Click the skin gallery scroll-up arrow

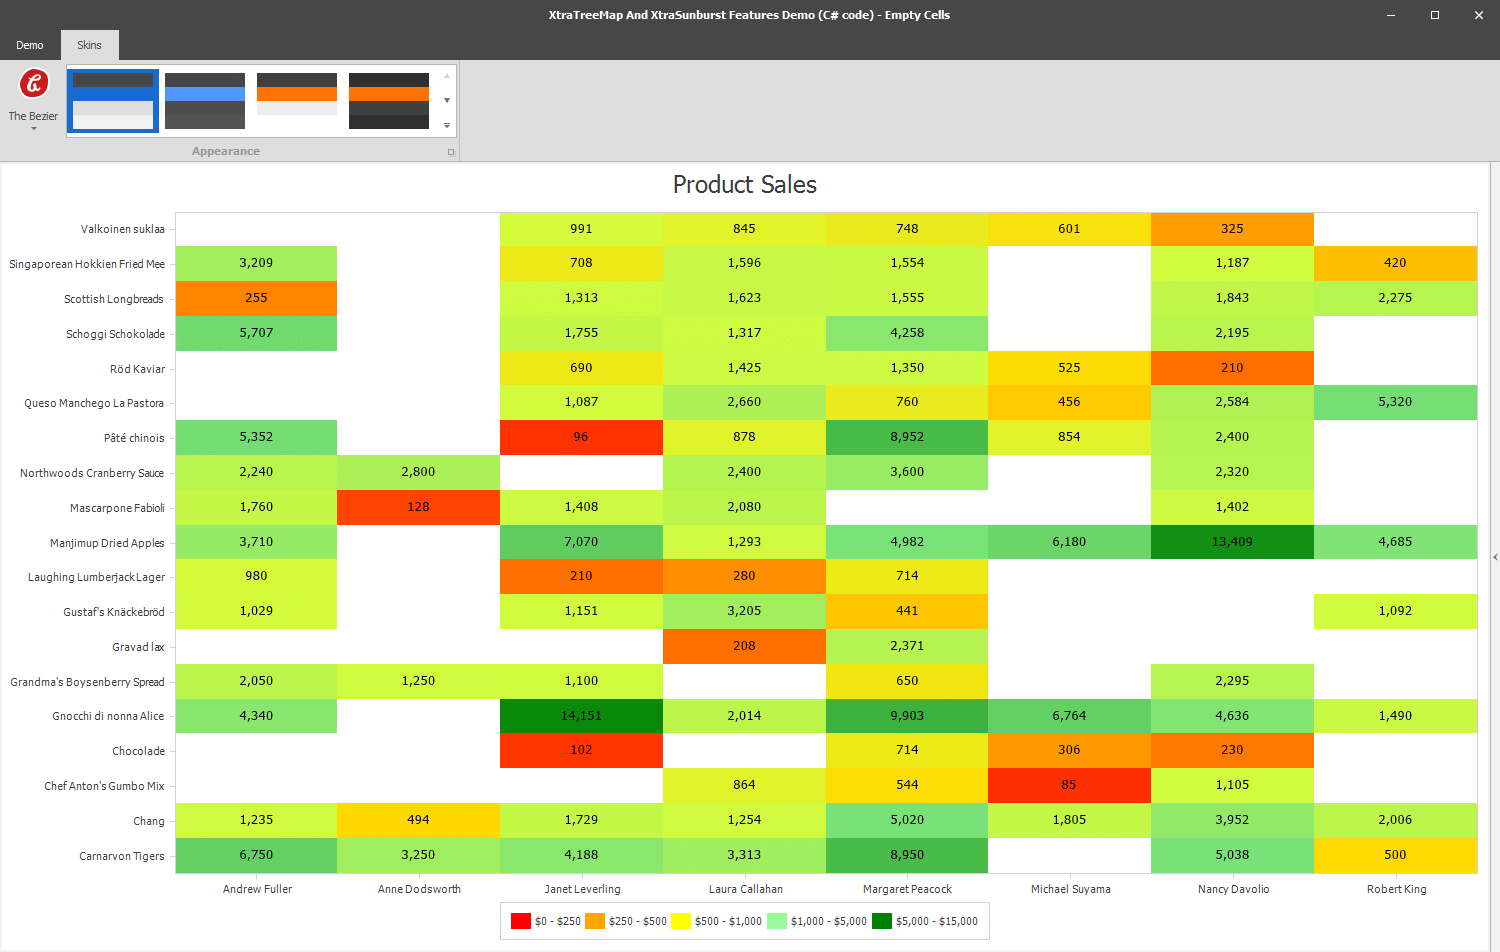click(x=446, y=74)
